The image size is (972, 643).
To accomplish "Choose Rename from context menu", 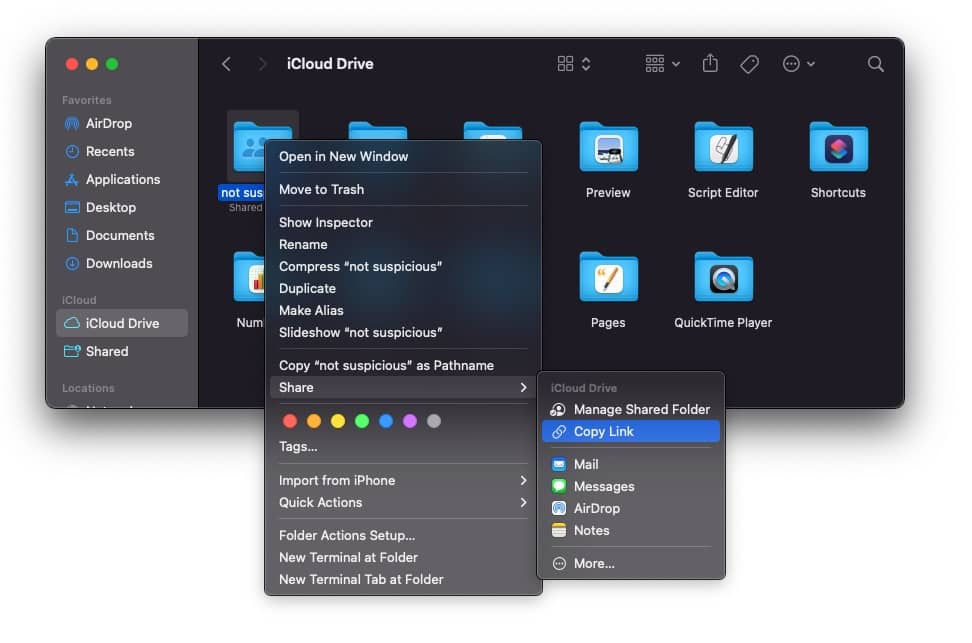I will pos(403,244).
